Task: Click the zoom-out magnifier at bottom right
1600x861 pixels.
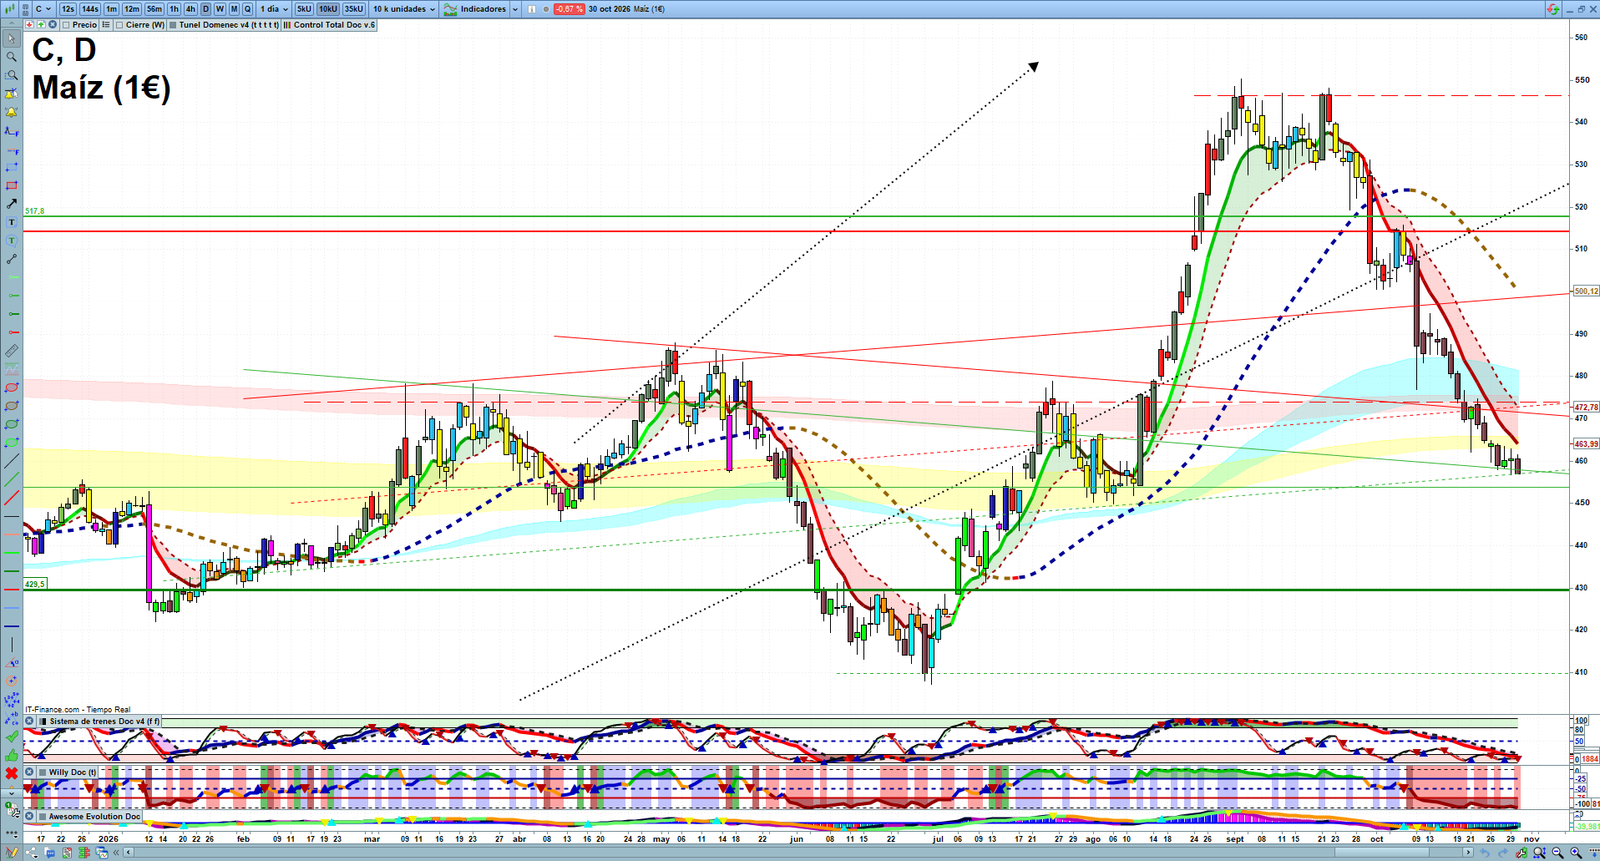Action: [1558, 852]
